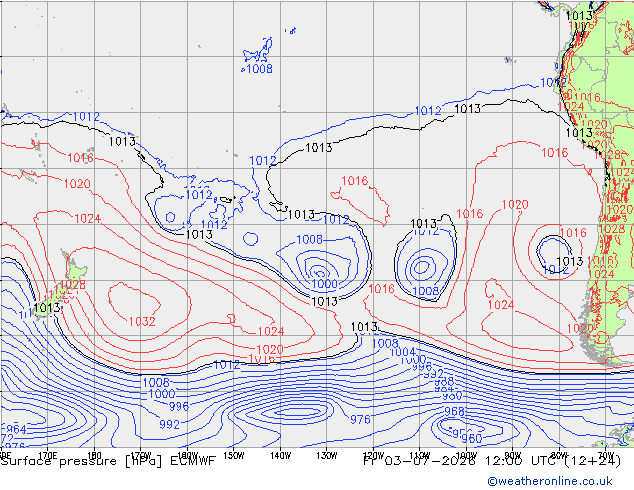Click the 150W longitude axis label

point(234,456)
